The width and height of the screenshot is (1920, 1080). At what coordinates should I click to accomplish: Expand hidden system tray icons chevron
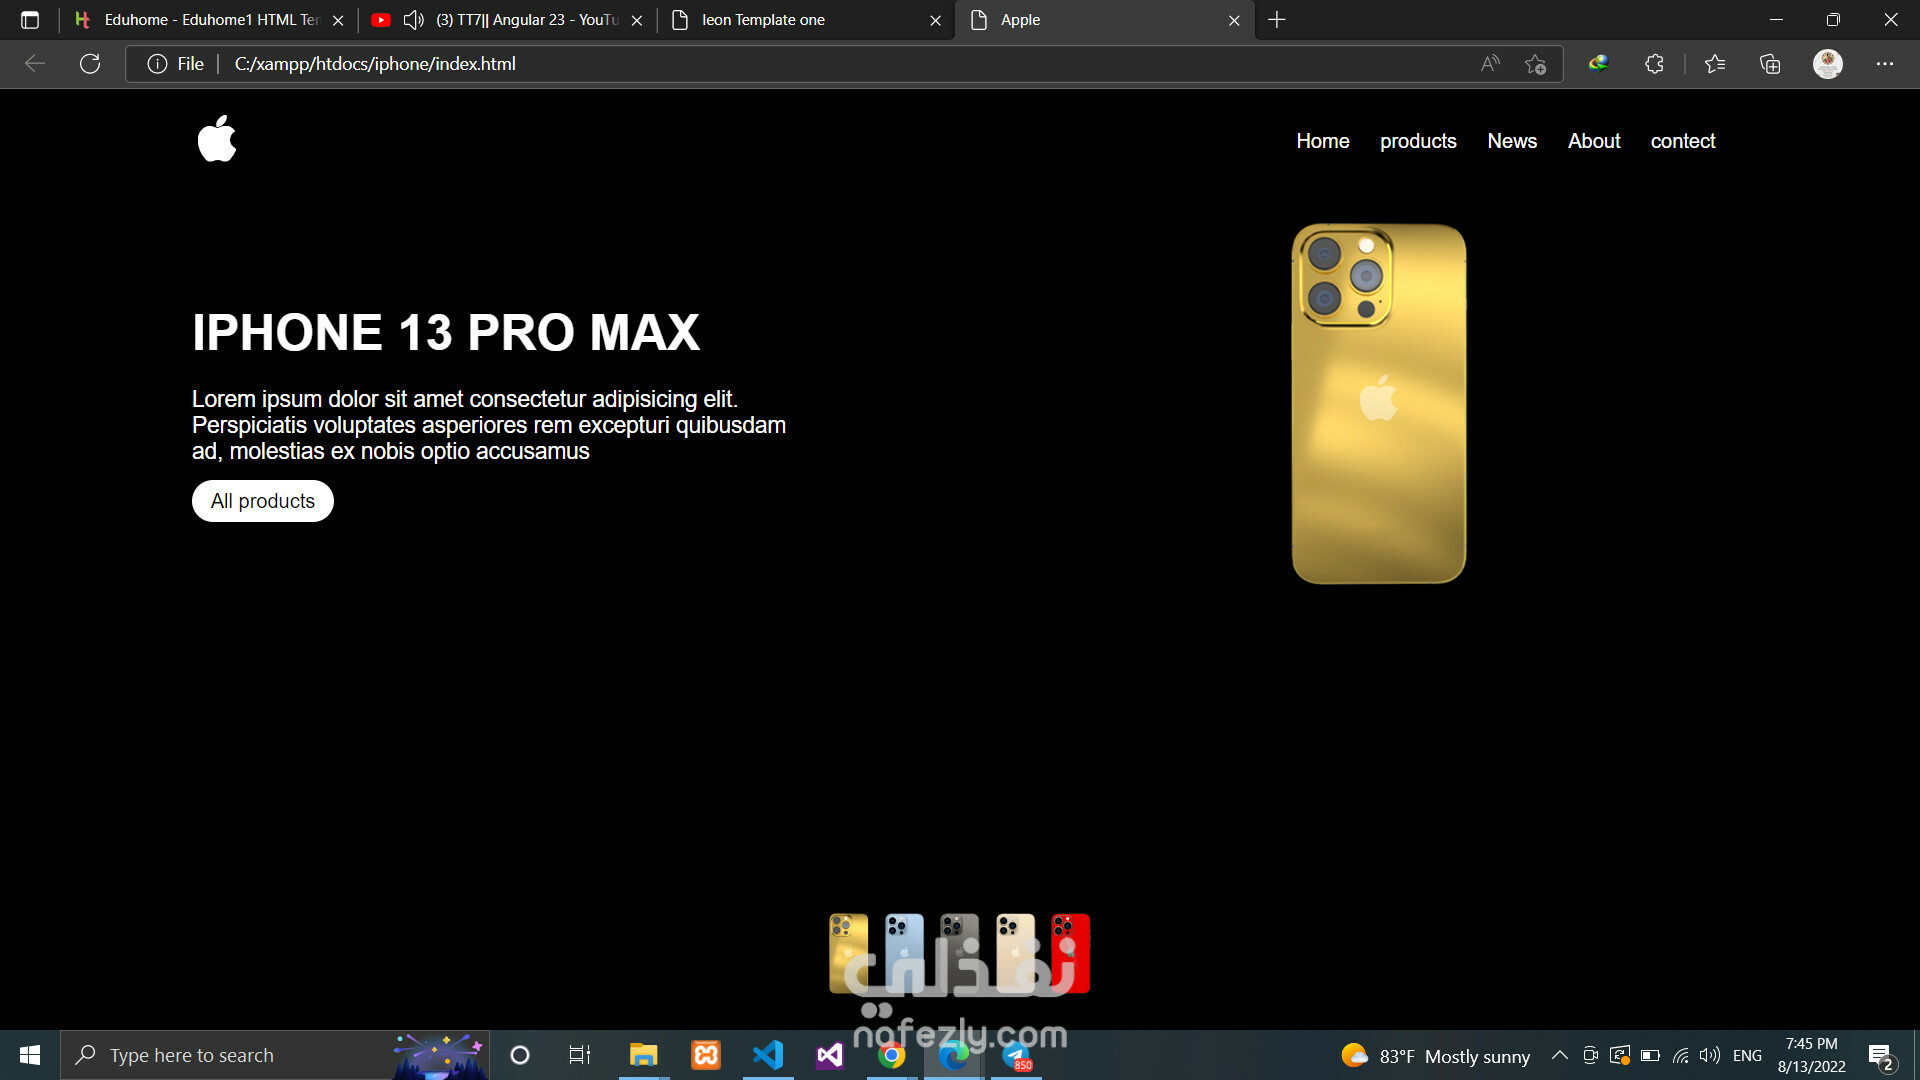click(1559, 1055)
